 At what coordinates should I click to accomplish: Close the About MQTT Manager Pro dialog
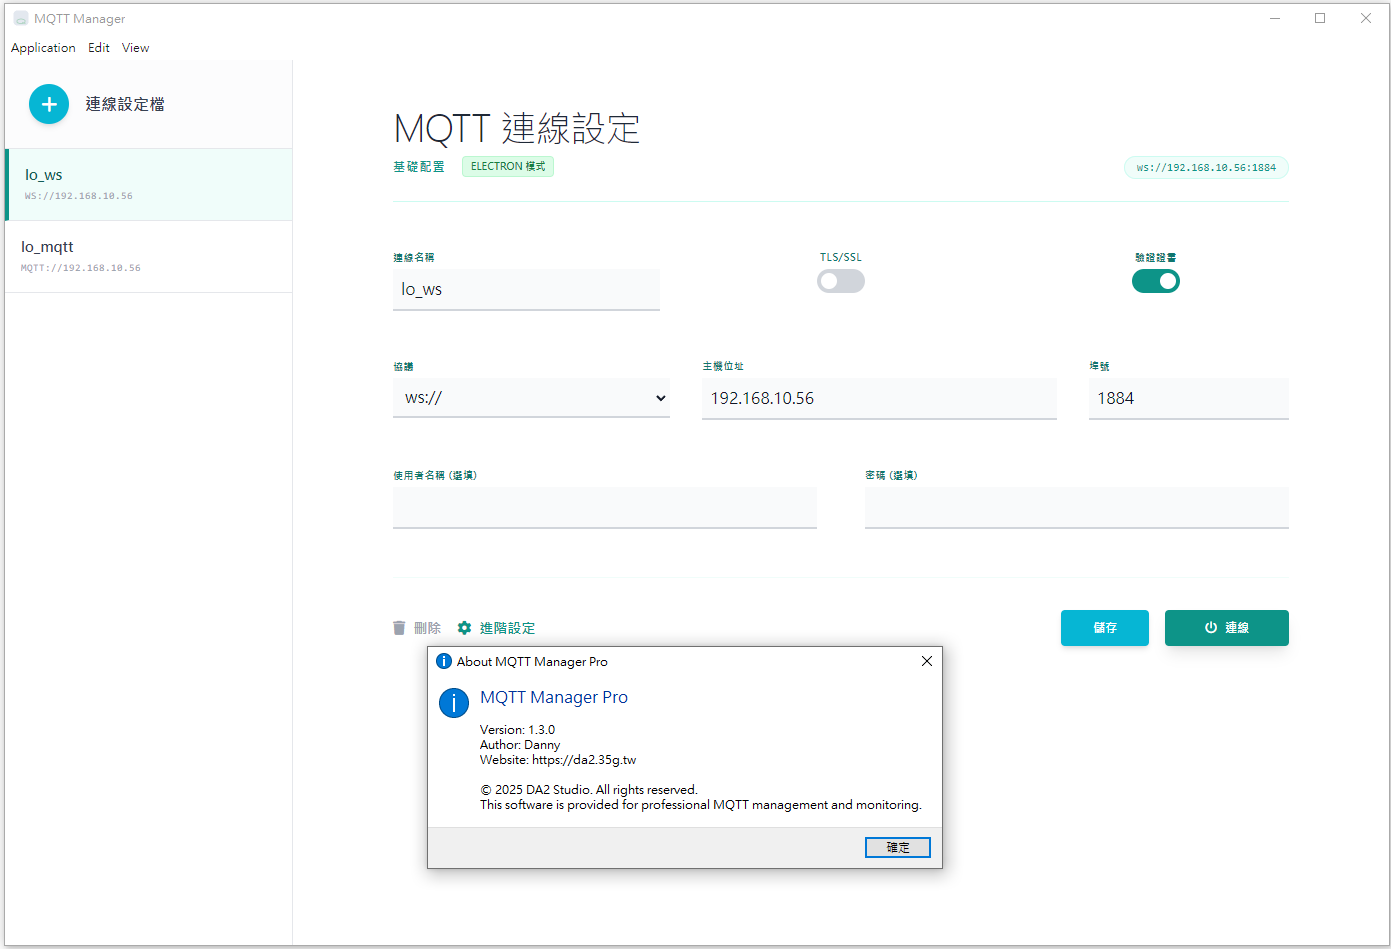coord(926,661)
